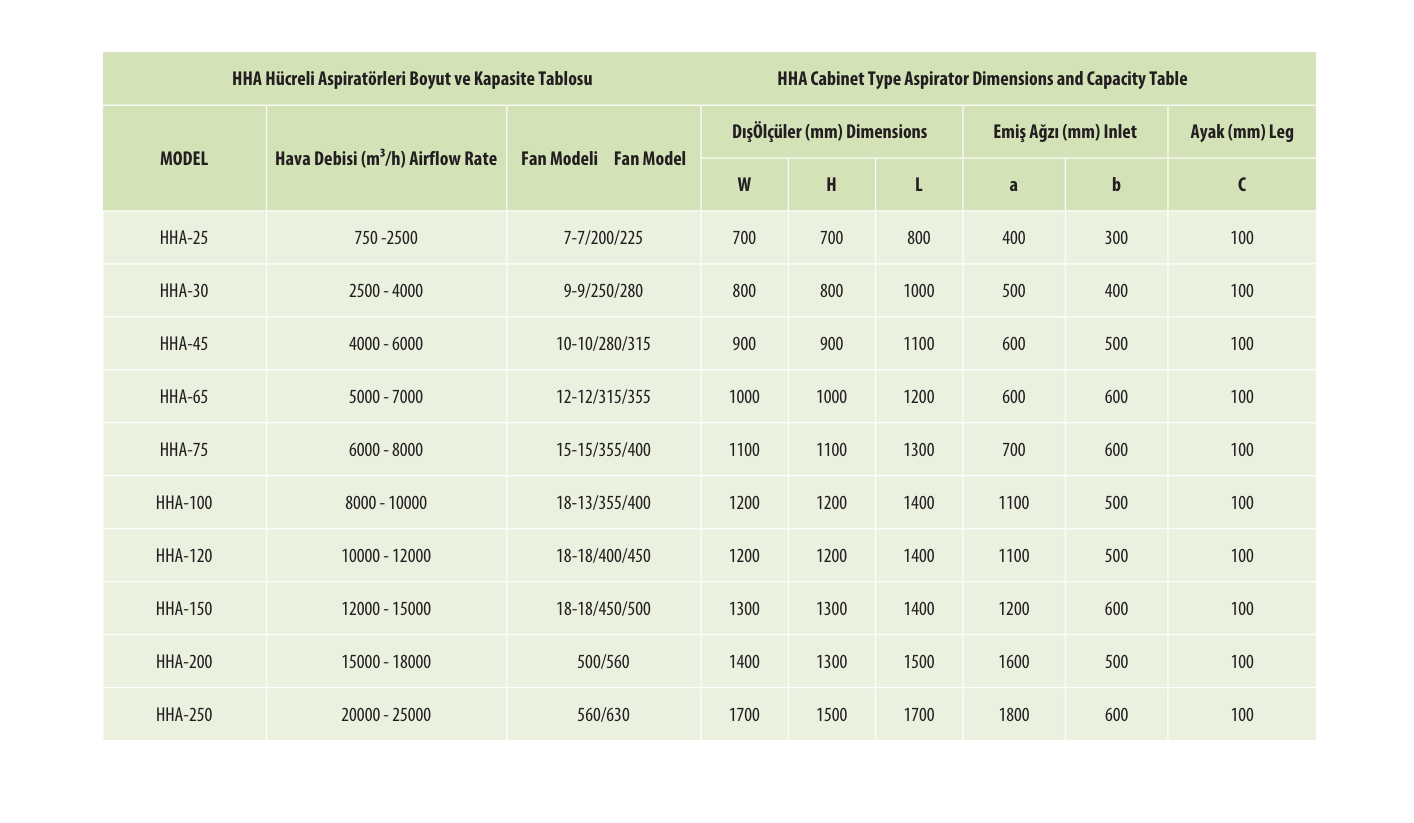Click the HHA-25 model cell
This screenshot has width=1414, height=823.
(184, 238)
